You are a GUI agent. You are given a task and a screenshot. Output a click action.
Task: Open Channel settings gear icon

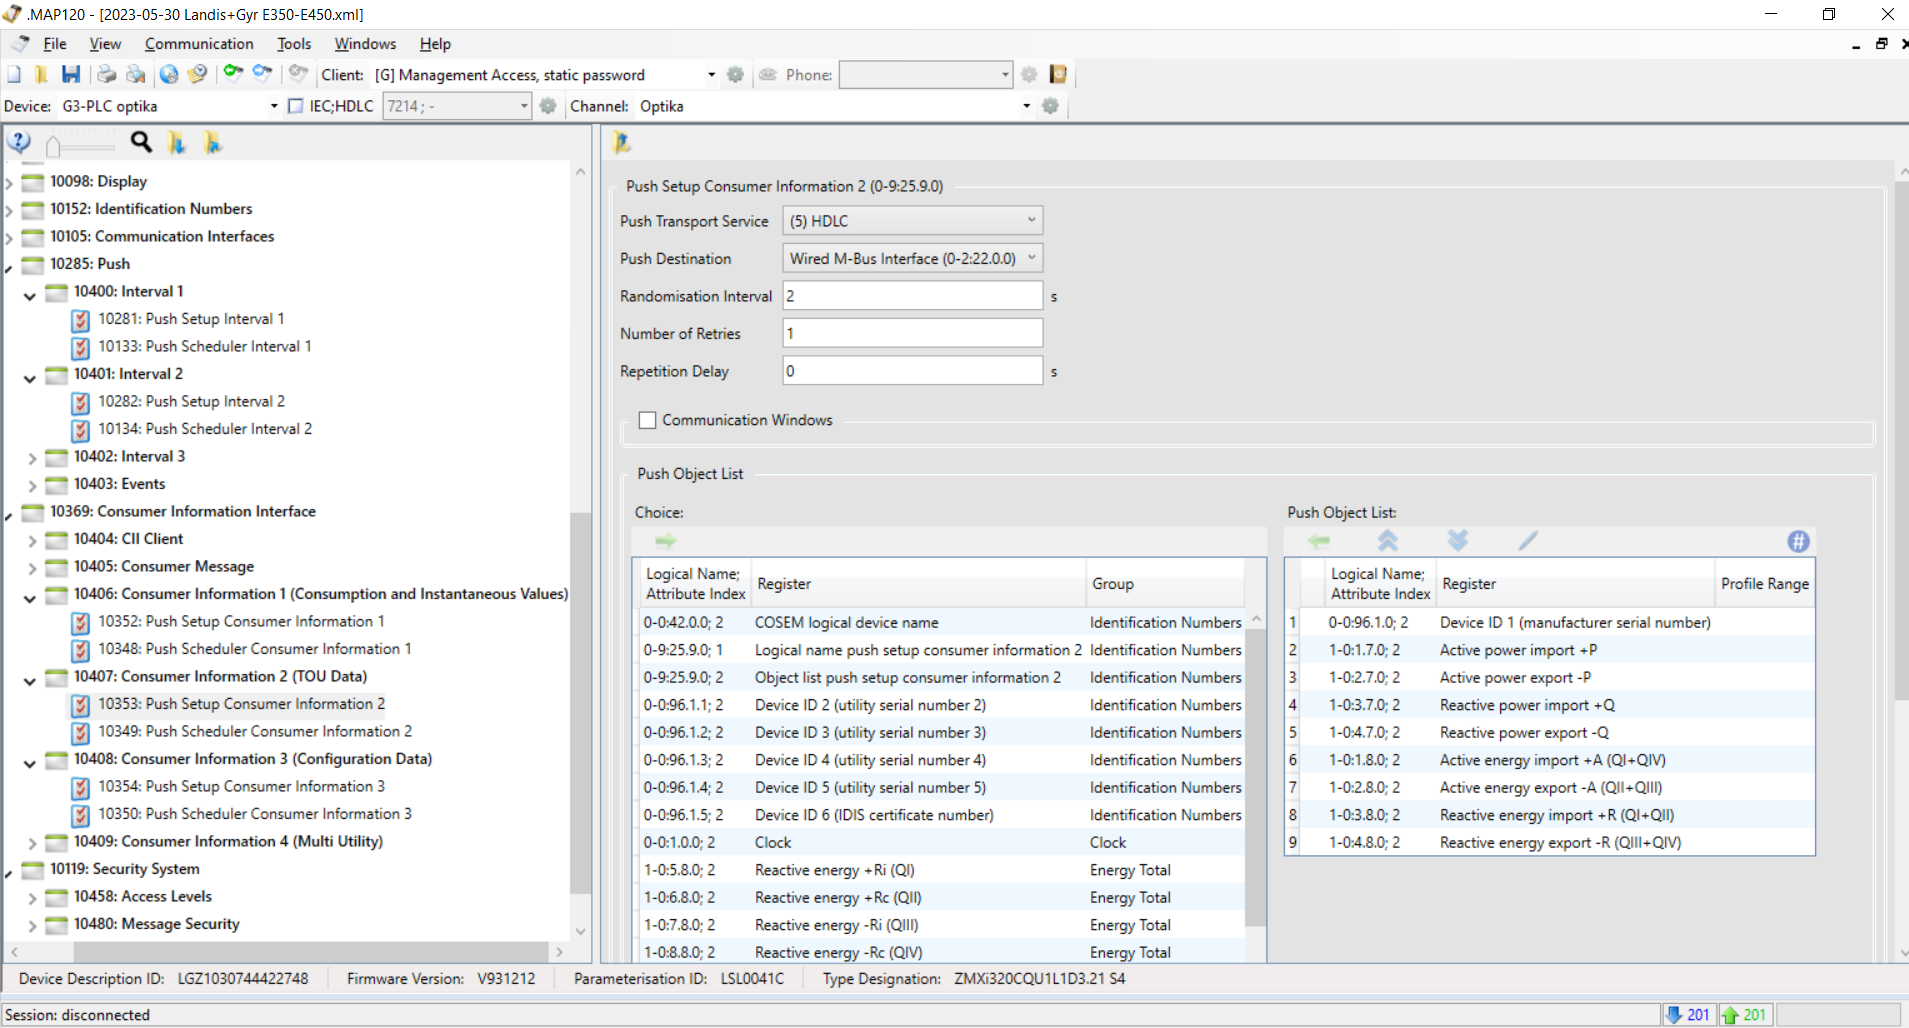click(1050, 106)
